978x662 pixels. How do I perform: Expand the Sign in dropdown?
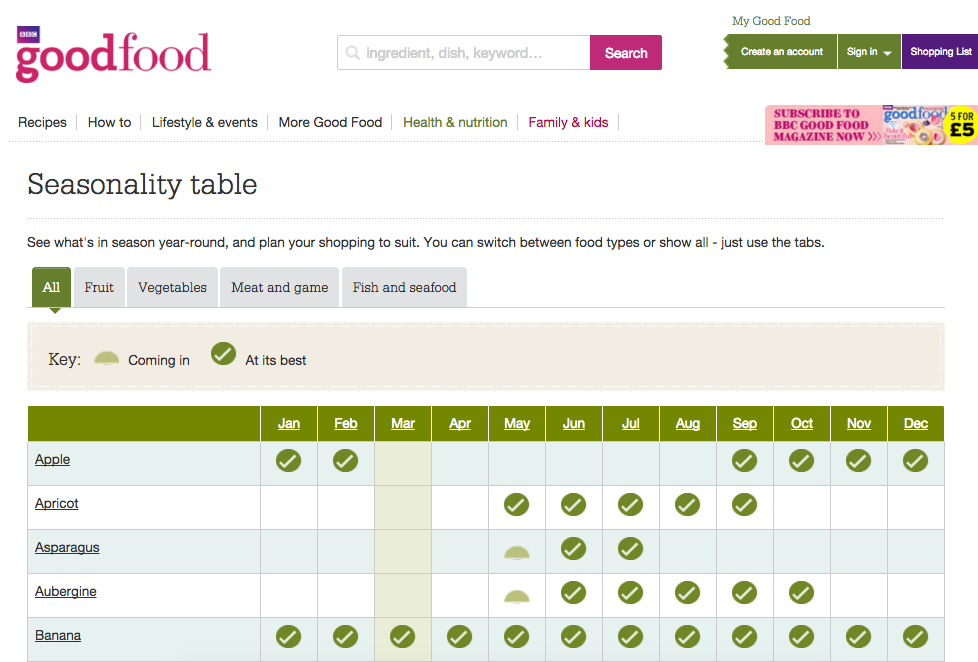tap(869, 52)
